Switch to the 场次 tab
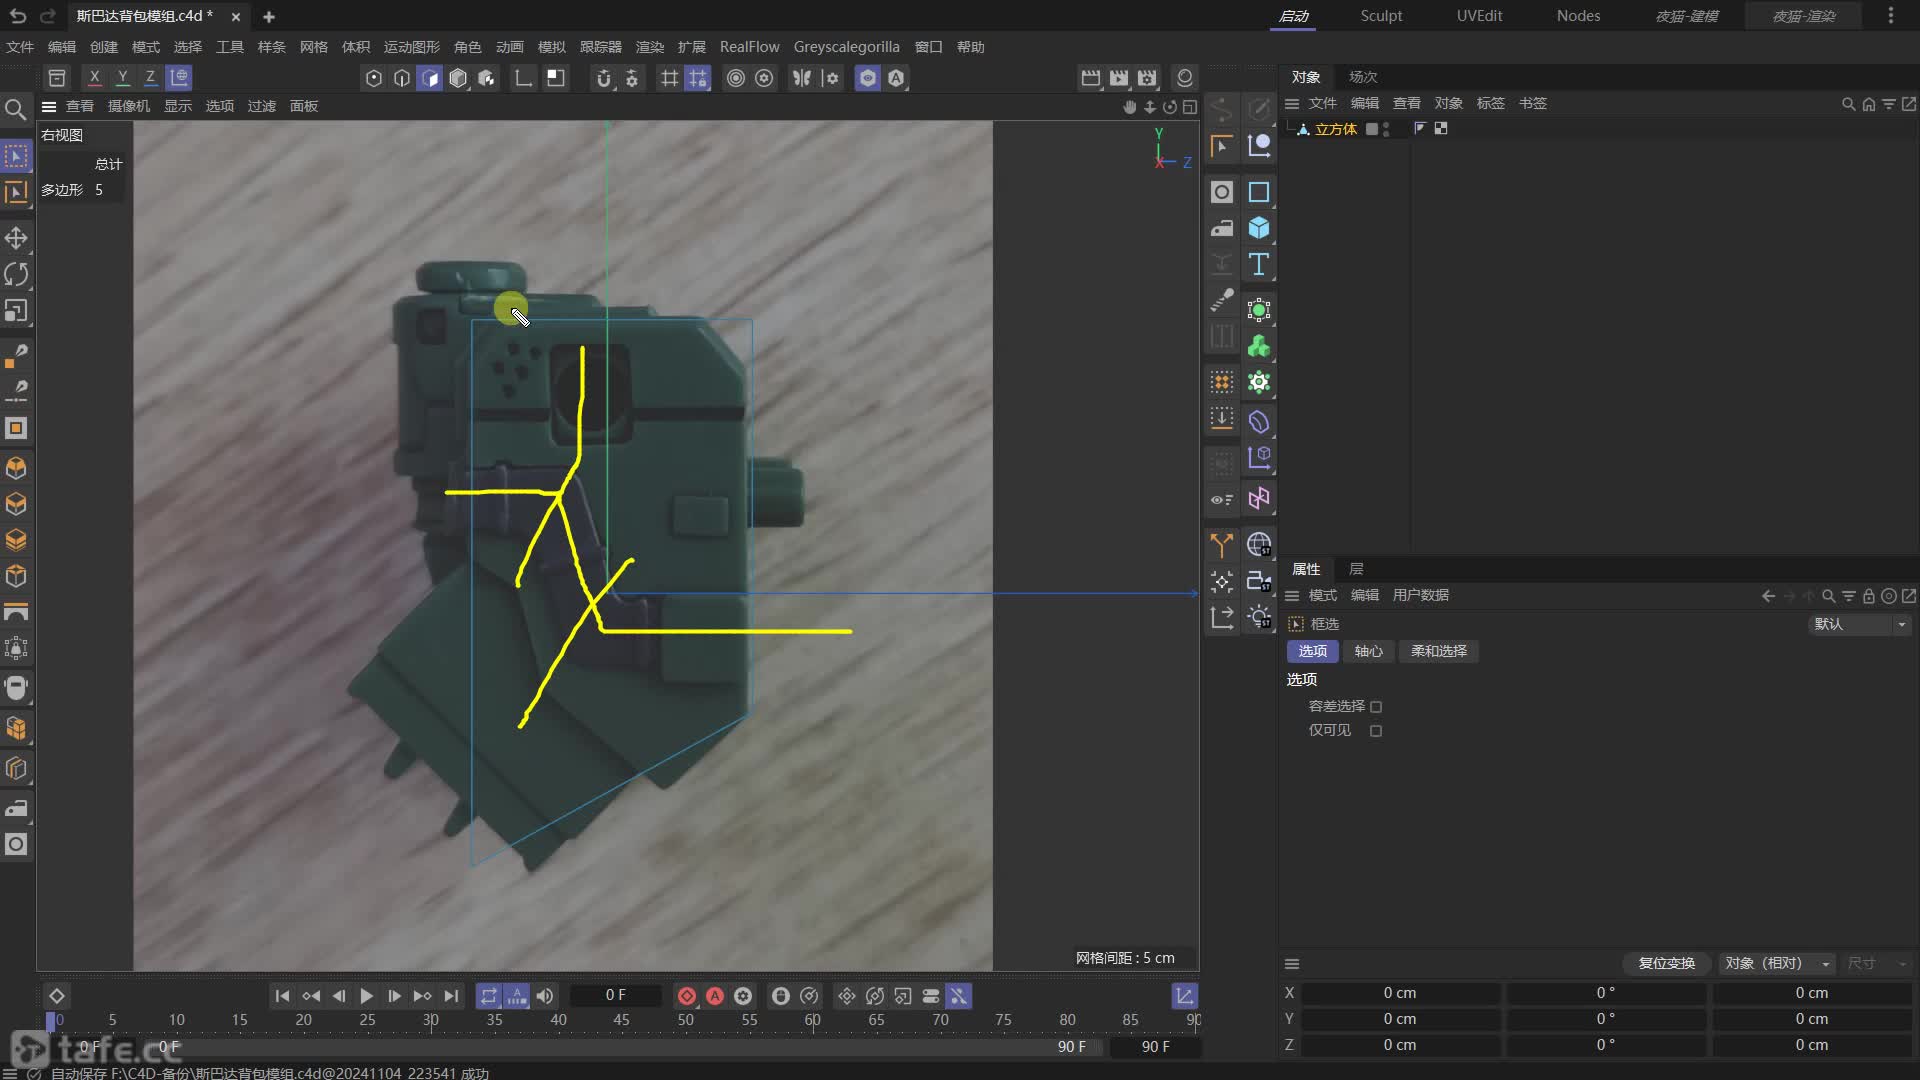Viewport: 1920px width, 1080px height. pos(1363,77)
